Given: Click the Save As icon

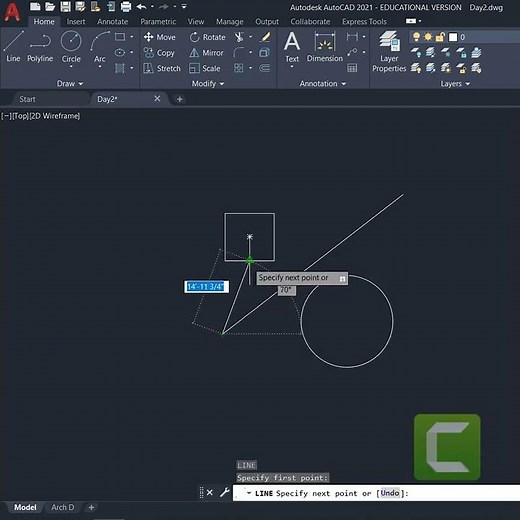Looking at the screenshot, I should tap(80, 6).
